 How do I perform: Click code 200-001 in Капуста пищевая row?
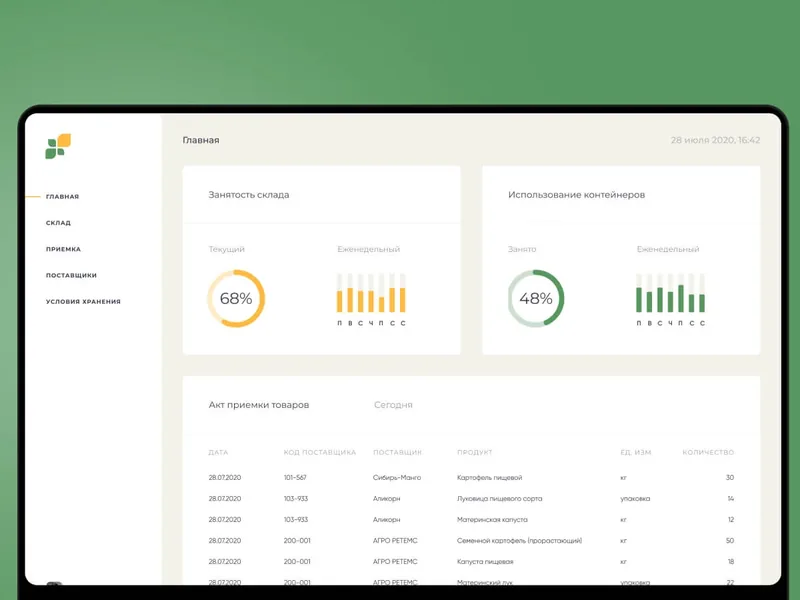(297, 561)
